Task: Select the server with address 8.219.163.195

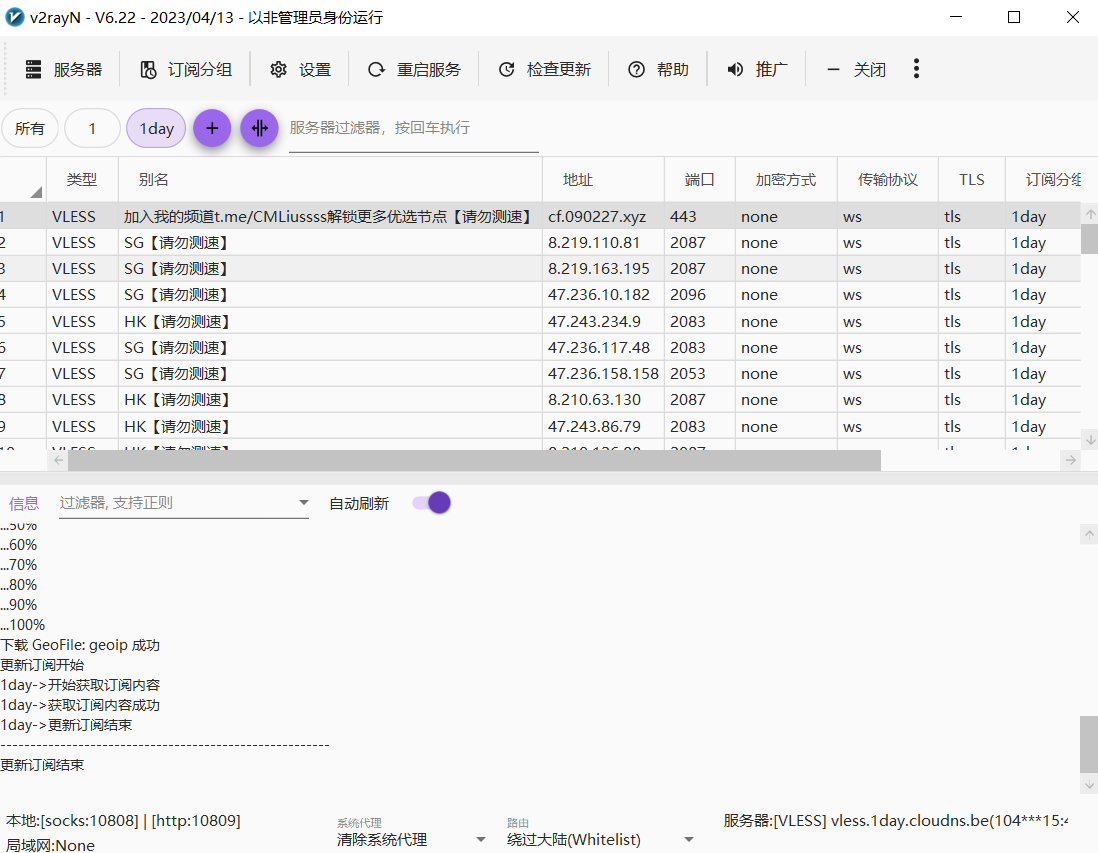Action: pyautogui.click(x=540, y=269)
